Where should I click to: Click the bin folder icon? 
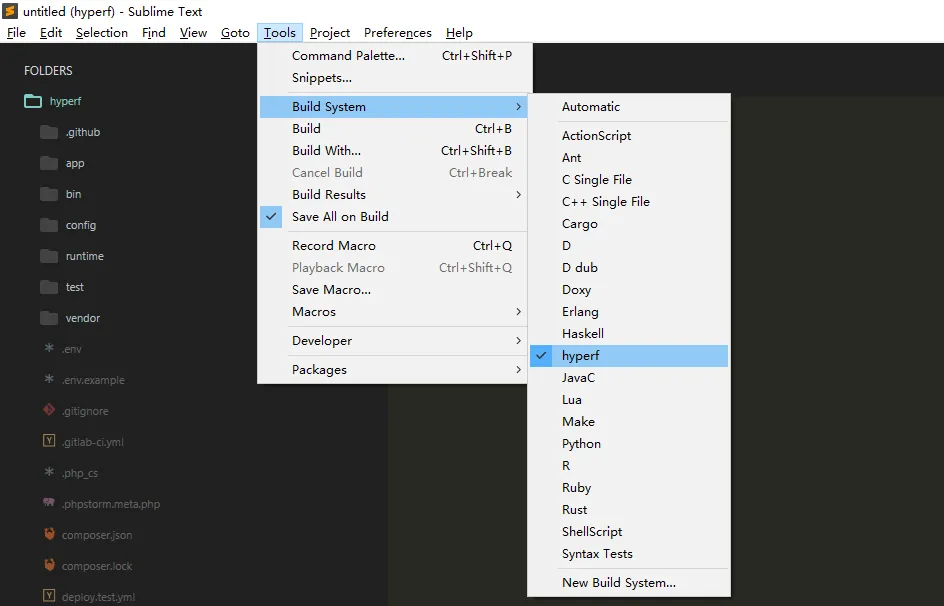[x=49, y=194]
